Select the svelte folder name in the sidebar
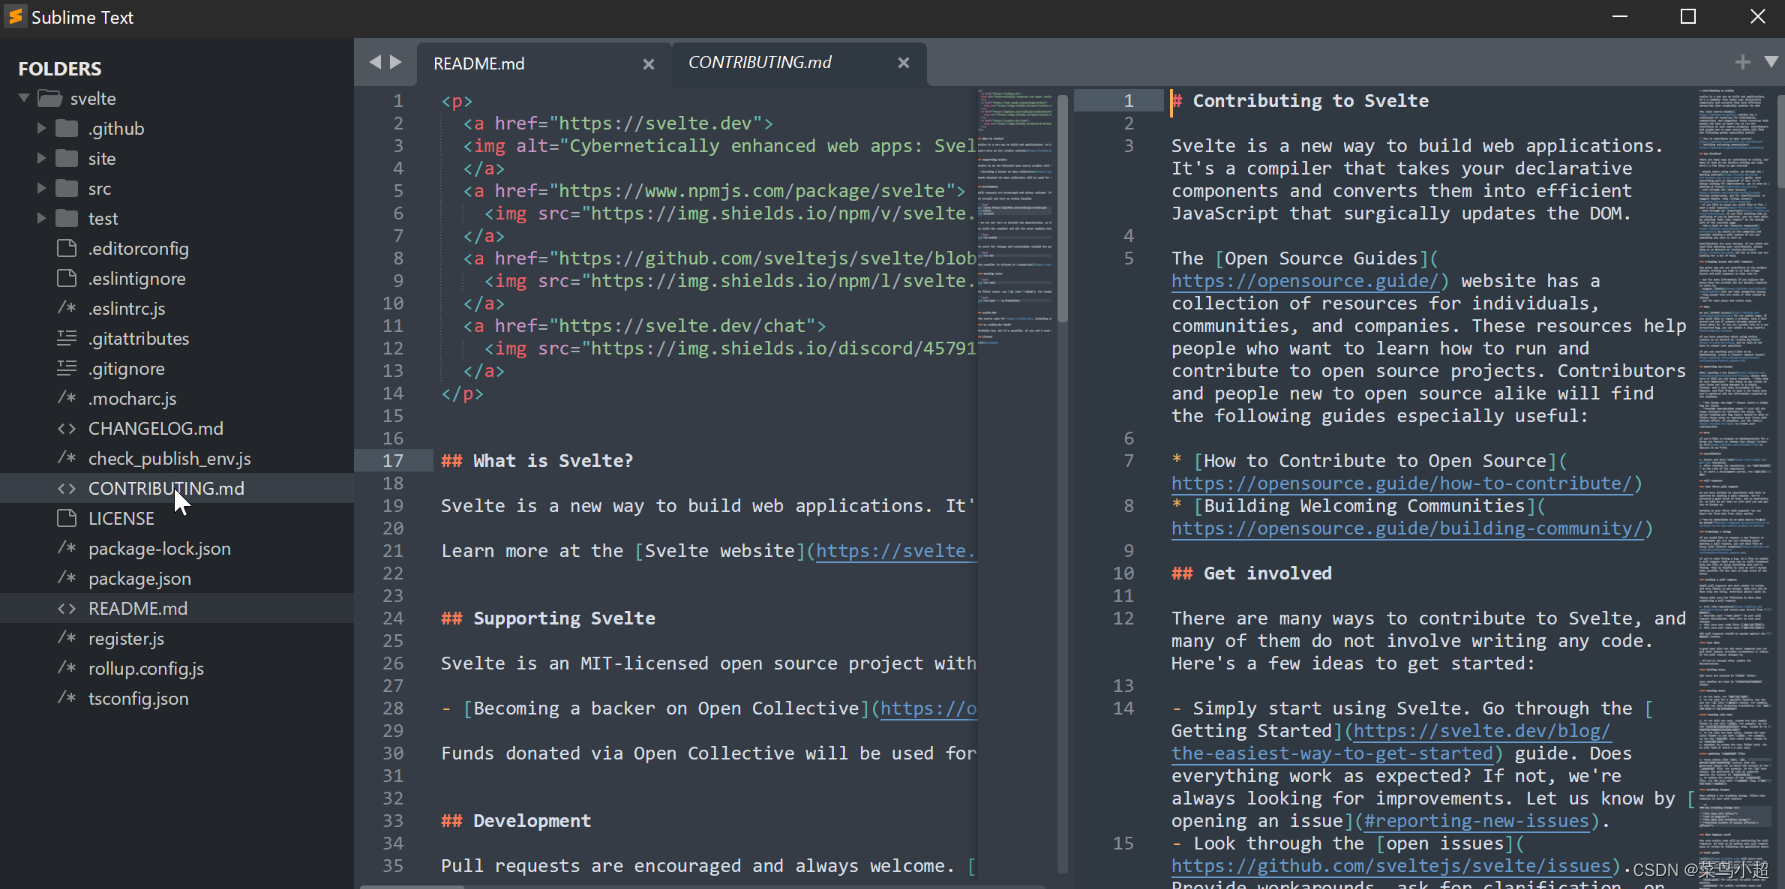Viewport: 1785px width, 889px height. click(93, 98)
